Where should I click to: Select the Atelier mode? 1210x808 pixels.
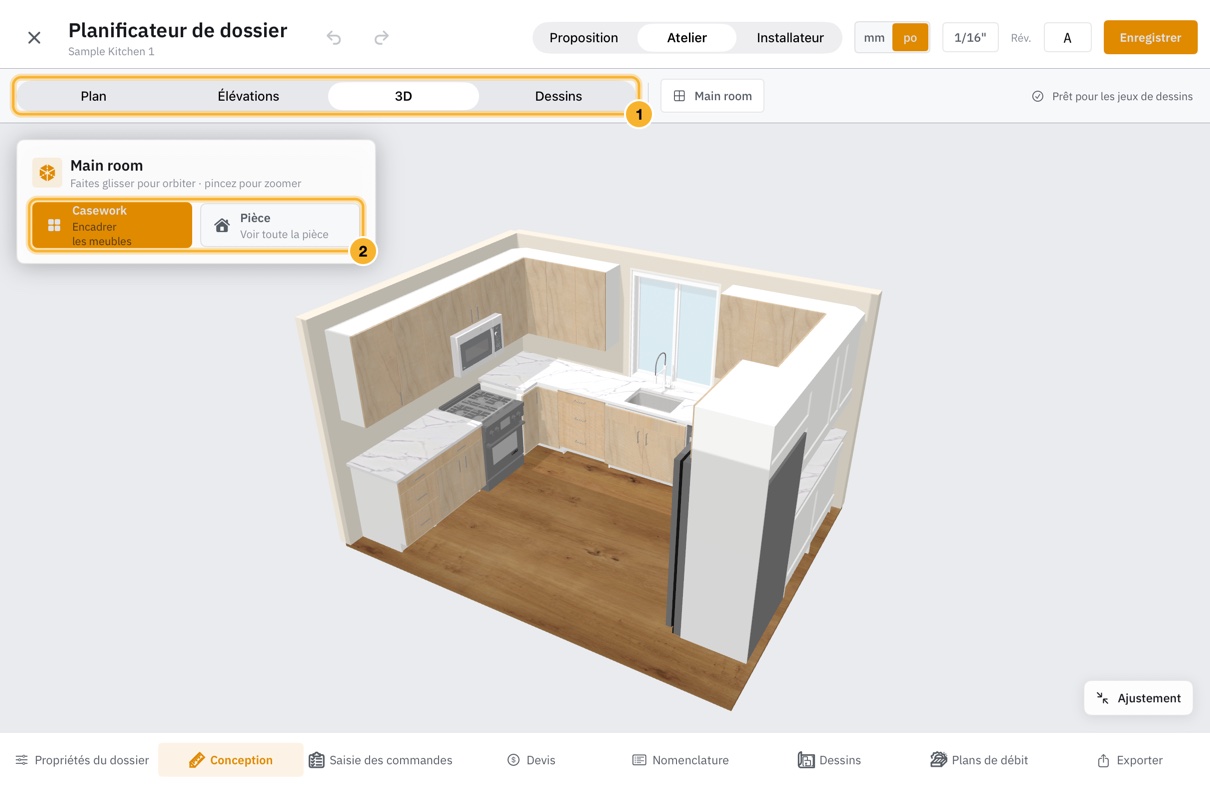click(x=687, y=38)
